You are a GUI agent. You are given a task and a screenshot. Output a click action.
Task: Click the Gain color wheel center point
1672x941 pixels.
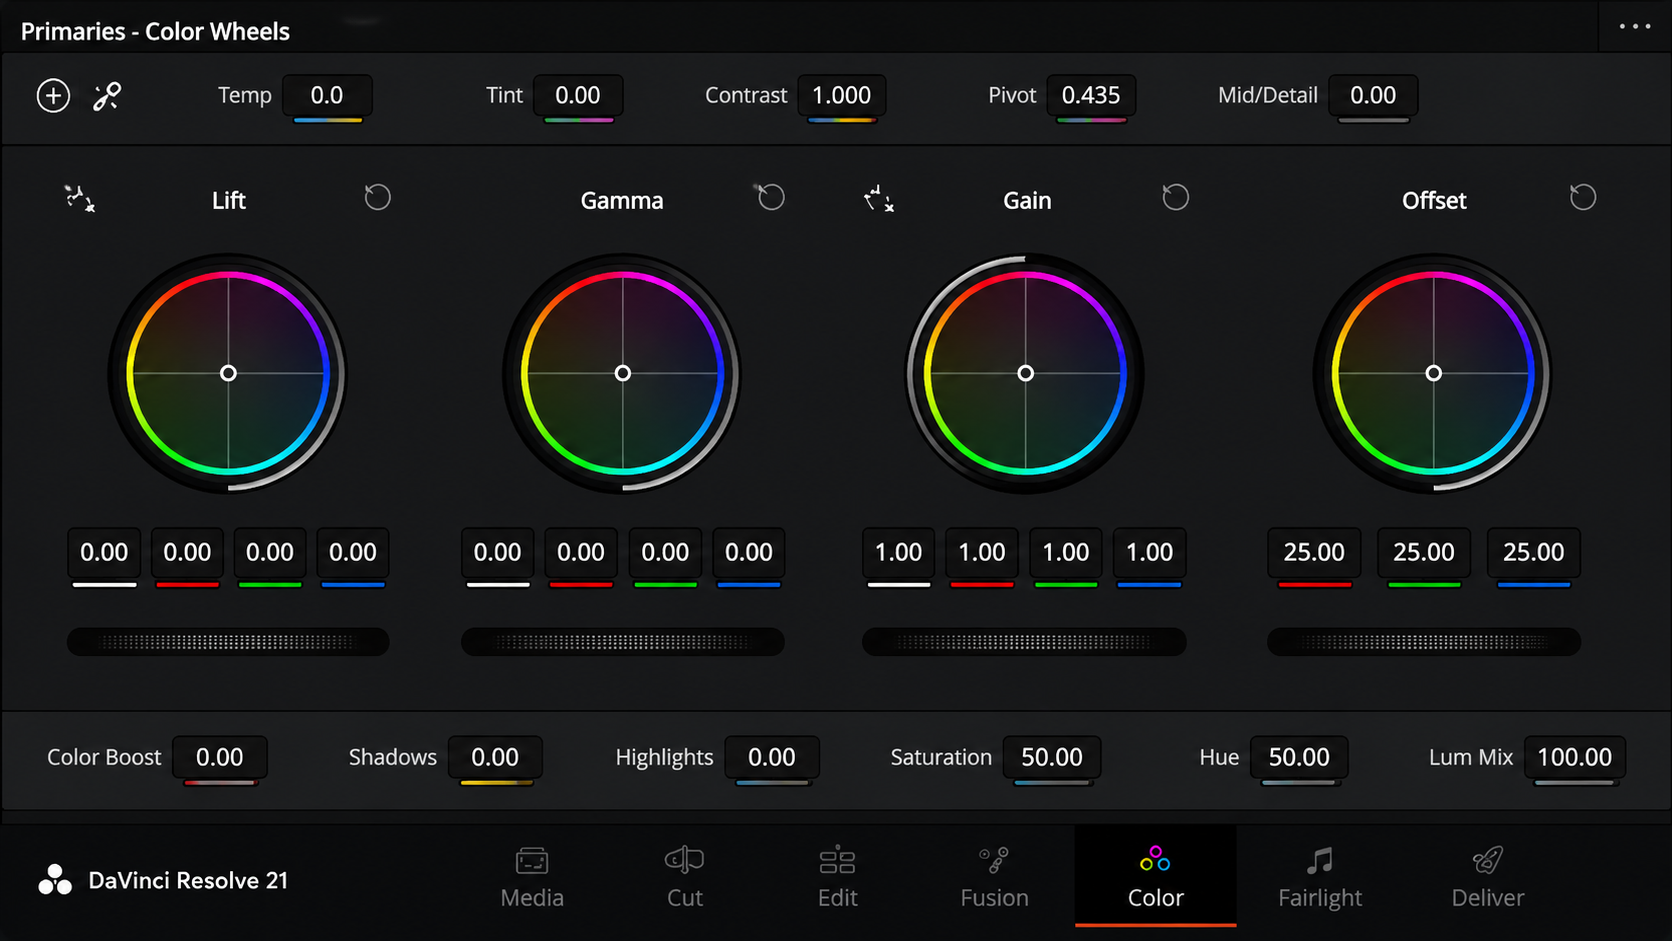(1025, 373)
